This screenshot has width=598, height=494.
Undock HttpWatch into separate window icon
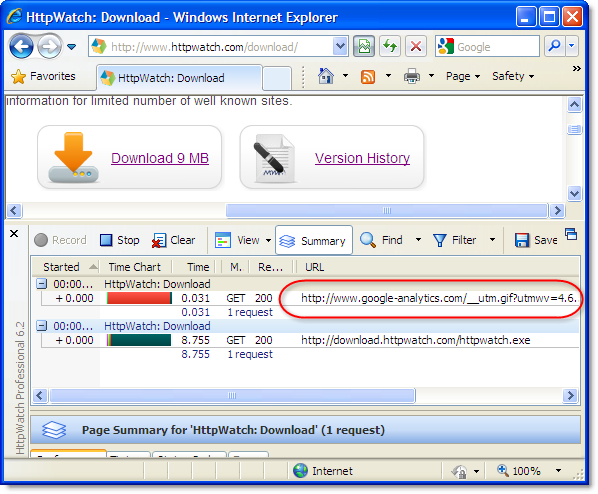click(571, 234)
